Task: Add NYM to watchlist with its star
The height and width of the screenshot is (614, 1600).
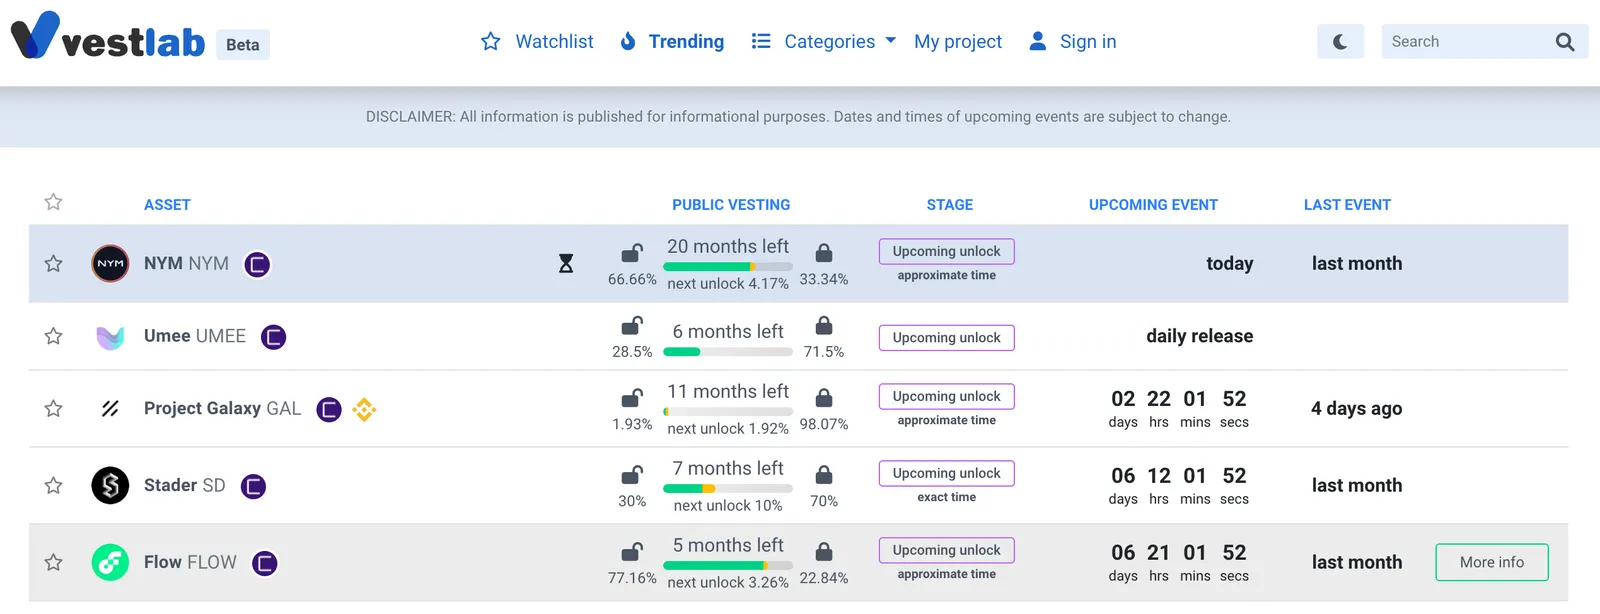Action: (x=54, y=263)
